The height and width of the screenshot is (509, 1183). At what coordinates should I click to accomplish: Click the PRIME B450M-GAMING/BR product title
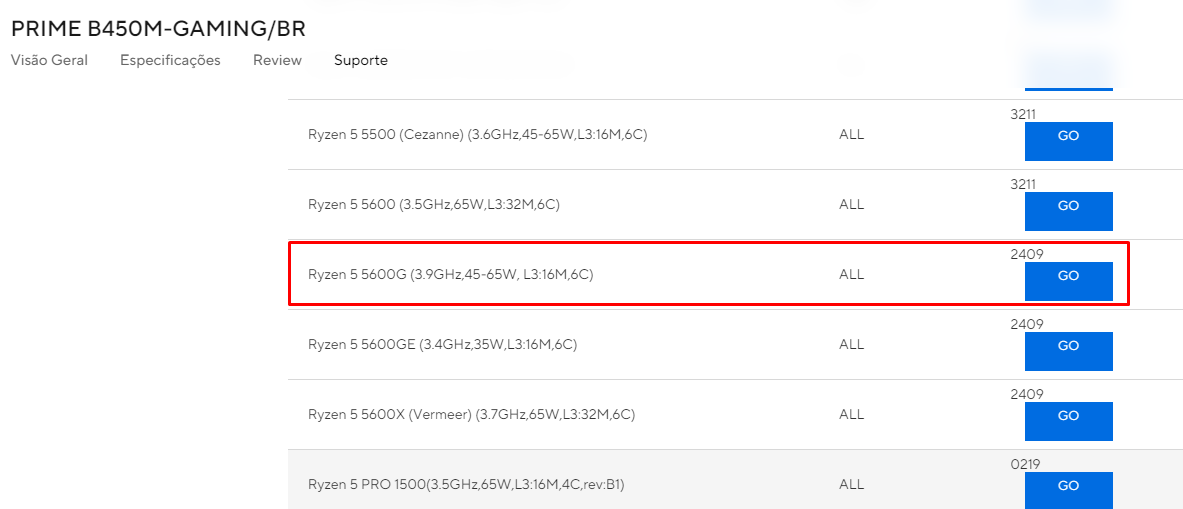[158, 29]
